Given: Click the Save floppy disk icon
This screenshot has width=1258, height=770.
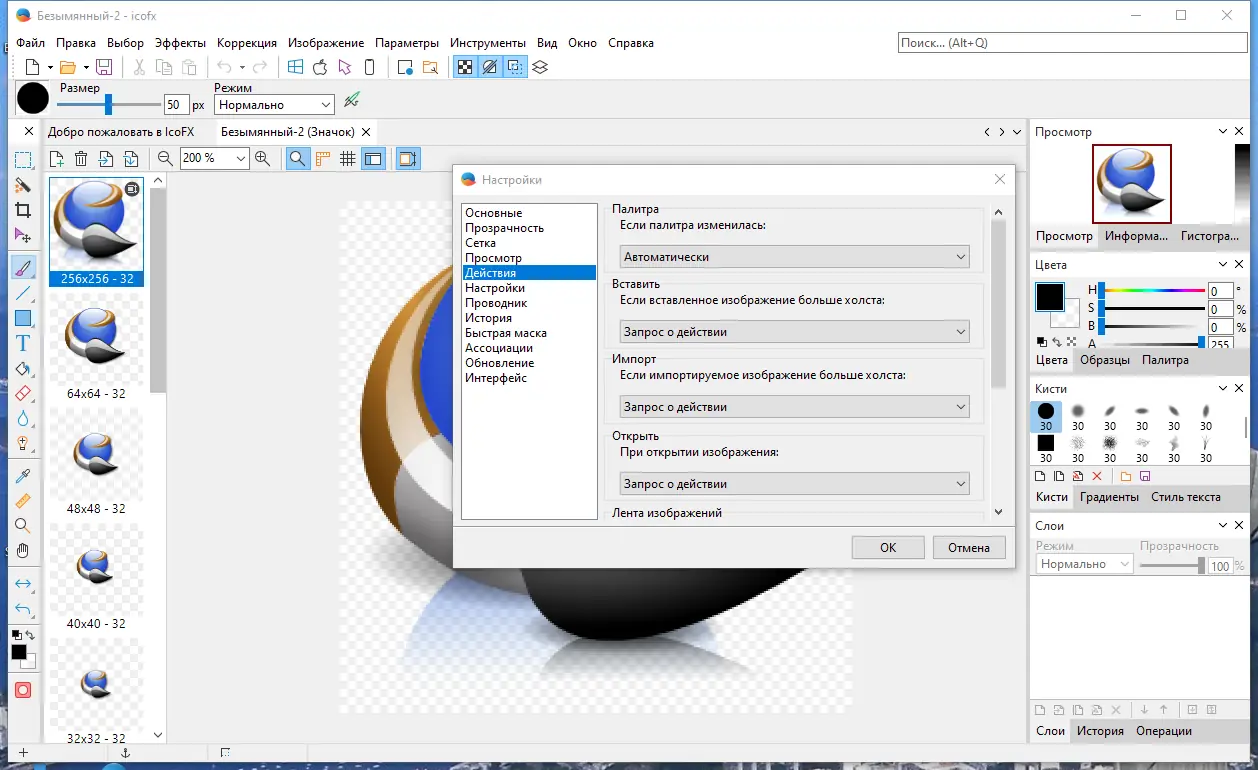Looking at the screenshot, I should point(104,67).
